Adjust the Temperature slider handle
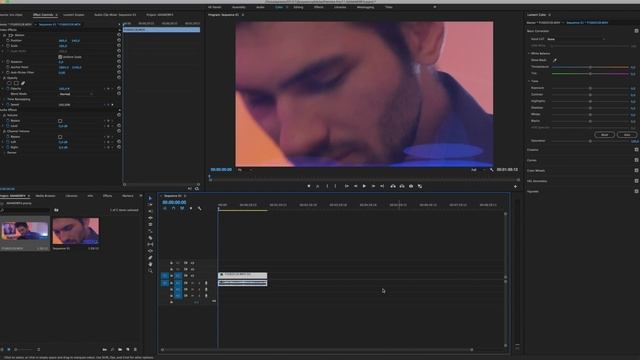Screen dimensions: 640x360 [590, 67]
